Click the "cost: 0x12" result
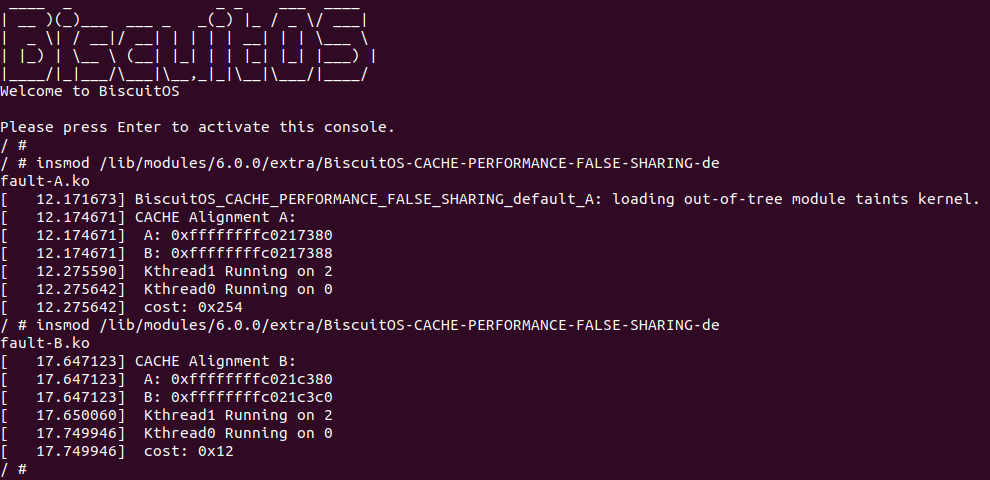This screenshot has width=990, height=480. coord(189,451)
